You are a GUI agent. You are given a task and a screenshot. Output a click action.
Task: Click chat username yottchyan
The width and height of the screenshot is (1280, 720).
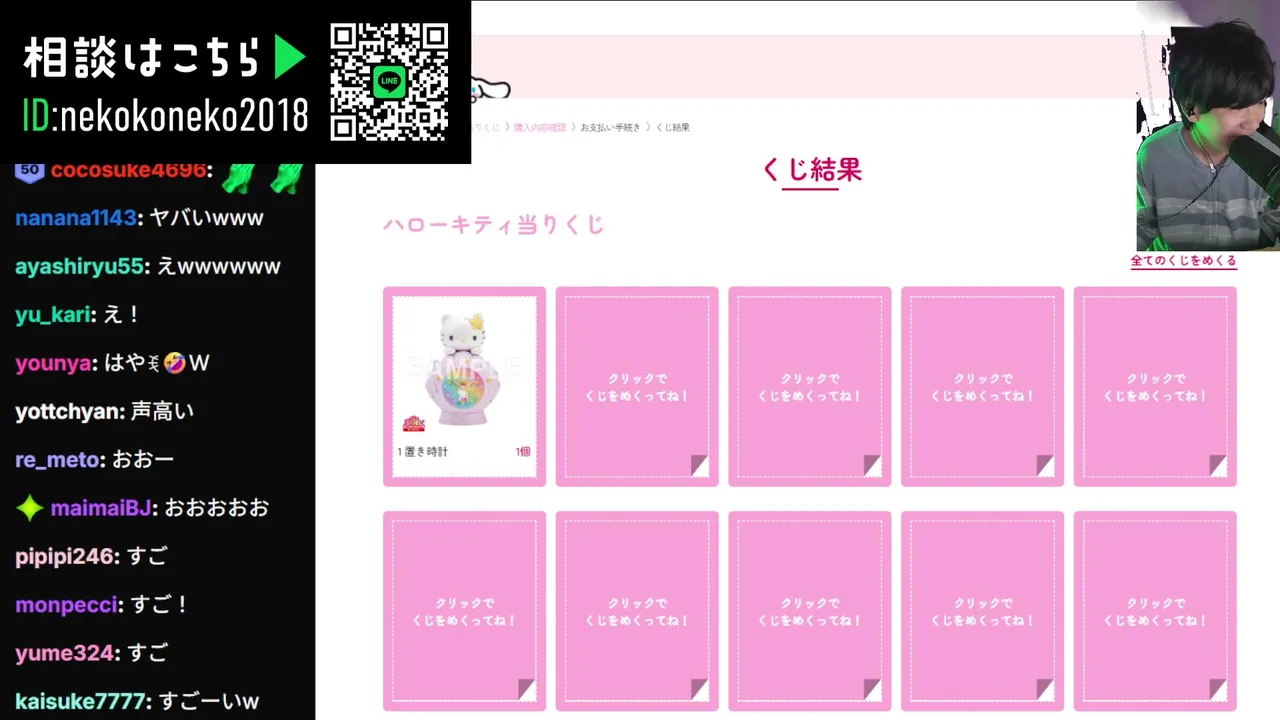pos(69,411)
